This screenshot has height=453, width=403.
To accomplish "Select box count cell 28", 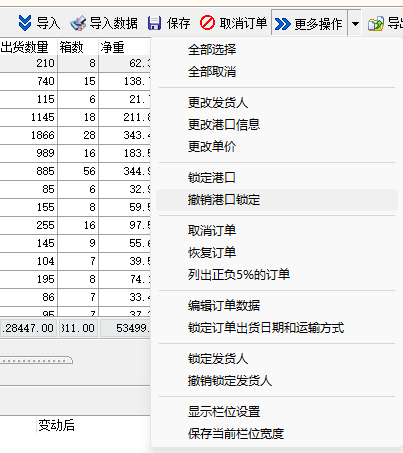I will [x=78, y=135].
